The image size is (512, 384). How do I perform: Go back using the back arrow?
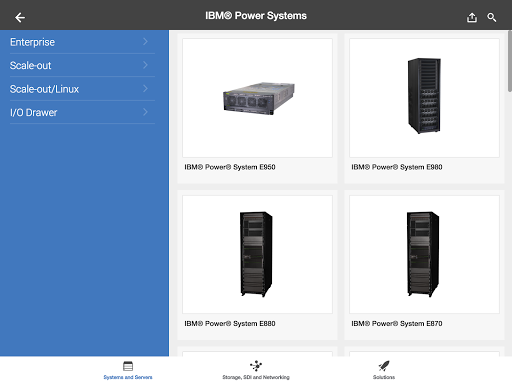pos(20,17)
